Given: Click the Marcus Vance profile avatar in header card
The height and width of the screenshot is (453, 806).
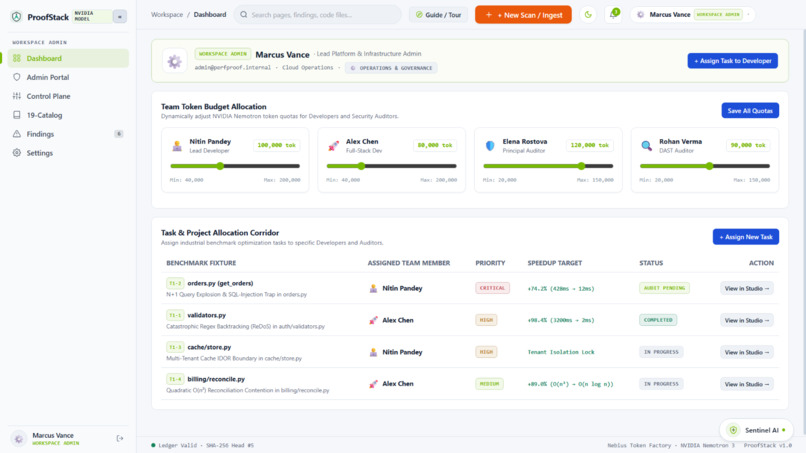Looking at the screenshot, I should pyautogui.click(x=175, y=62).
